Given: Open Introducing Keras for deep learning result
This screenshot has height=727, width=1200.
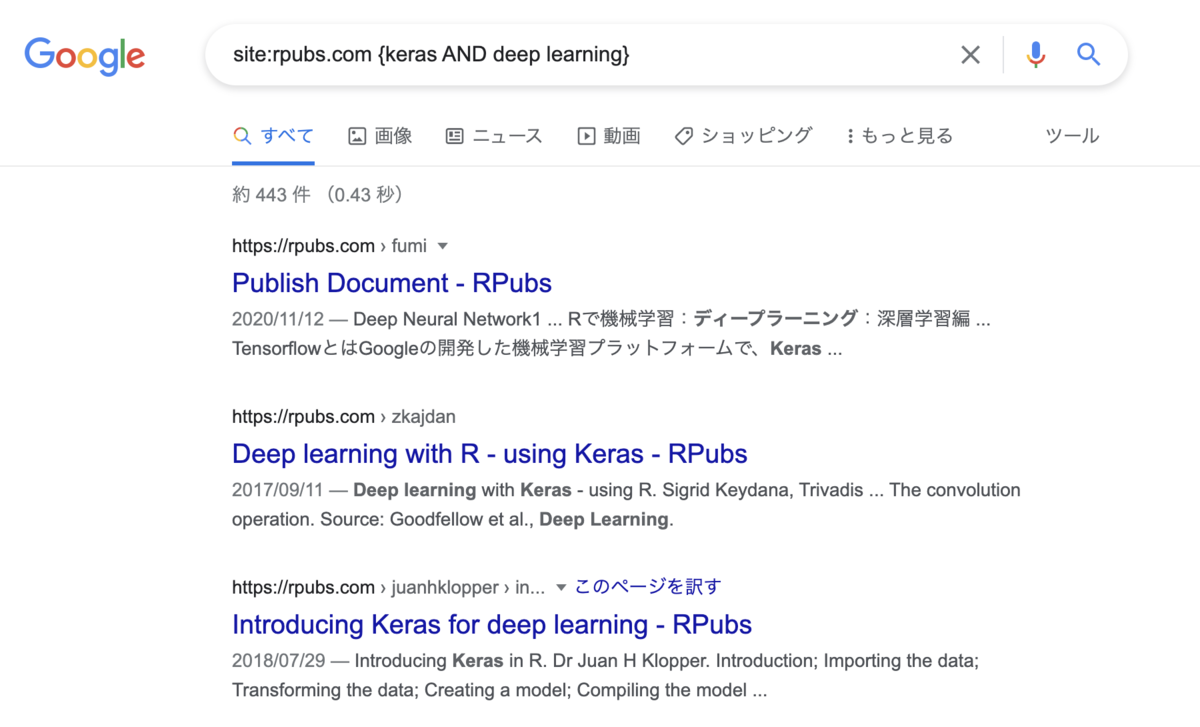Looking at the screenshot, I should (x=492, y=625).
